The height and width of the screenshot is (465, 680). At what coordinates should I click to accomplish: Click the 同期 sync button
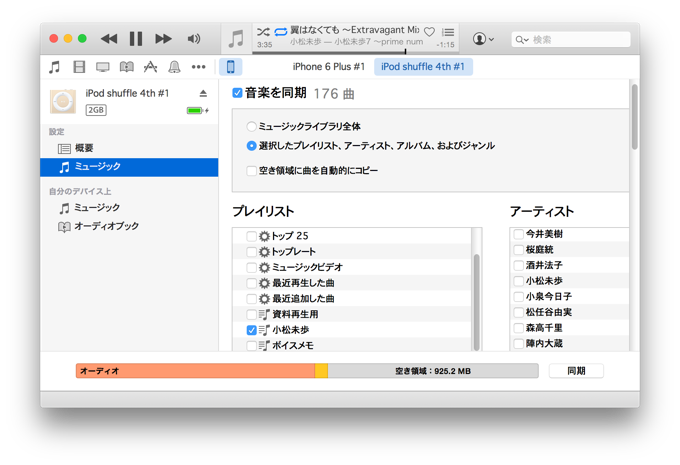[x=576, y=371]
